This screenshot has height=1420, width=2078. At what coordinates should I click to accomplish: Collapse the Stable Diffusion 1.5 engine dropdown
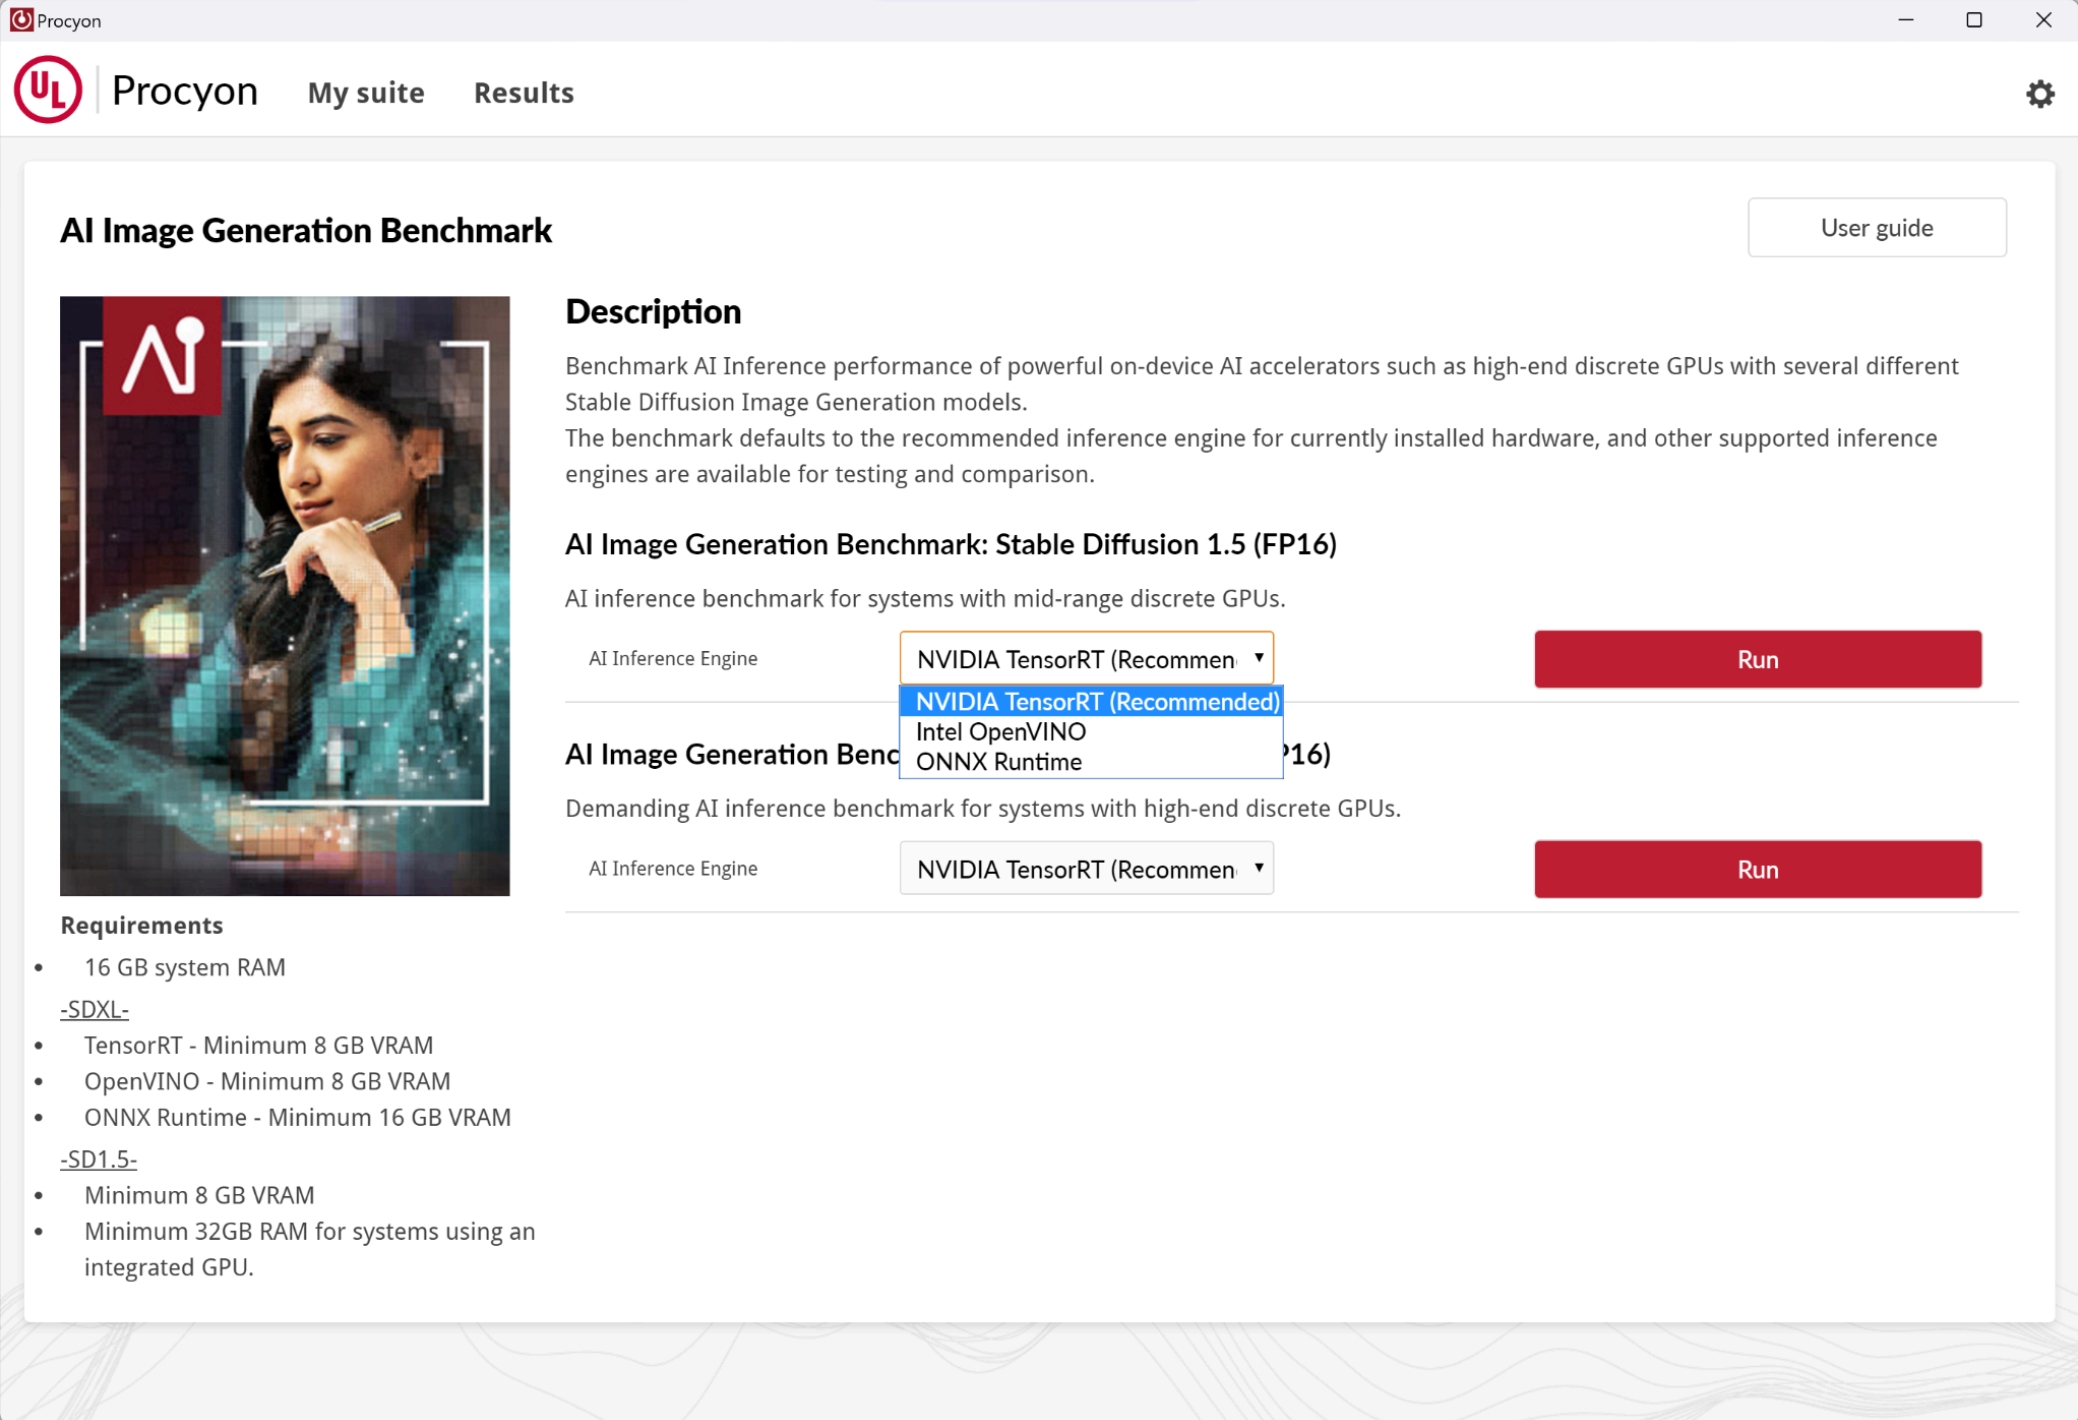[1086, 658]
